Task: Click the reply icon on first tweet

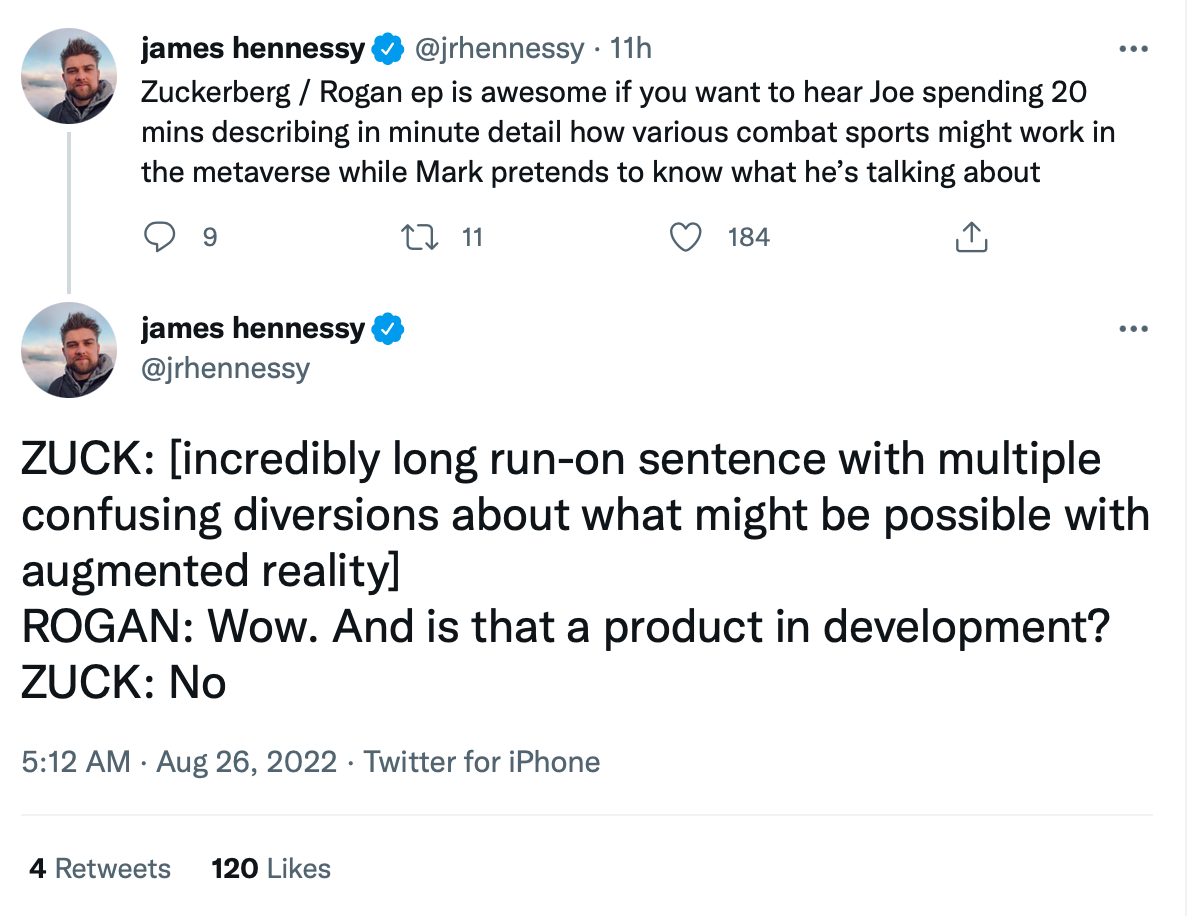Action: tap(160, 237)
